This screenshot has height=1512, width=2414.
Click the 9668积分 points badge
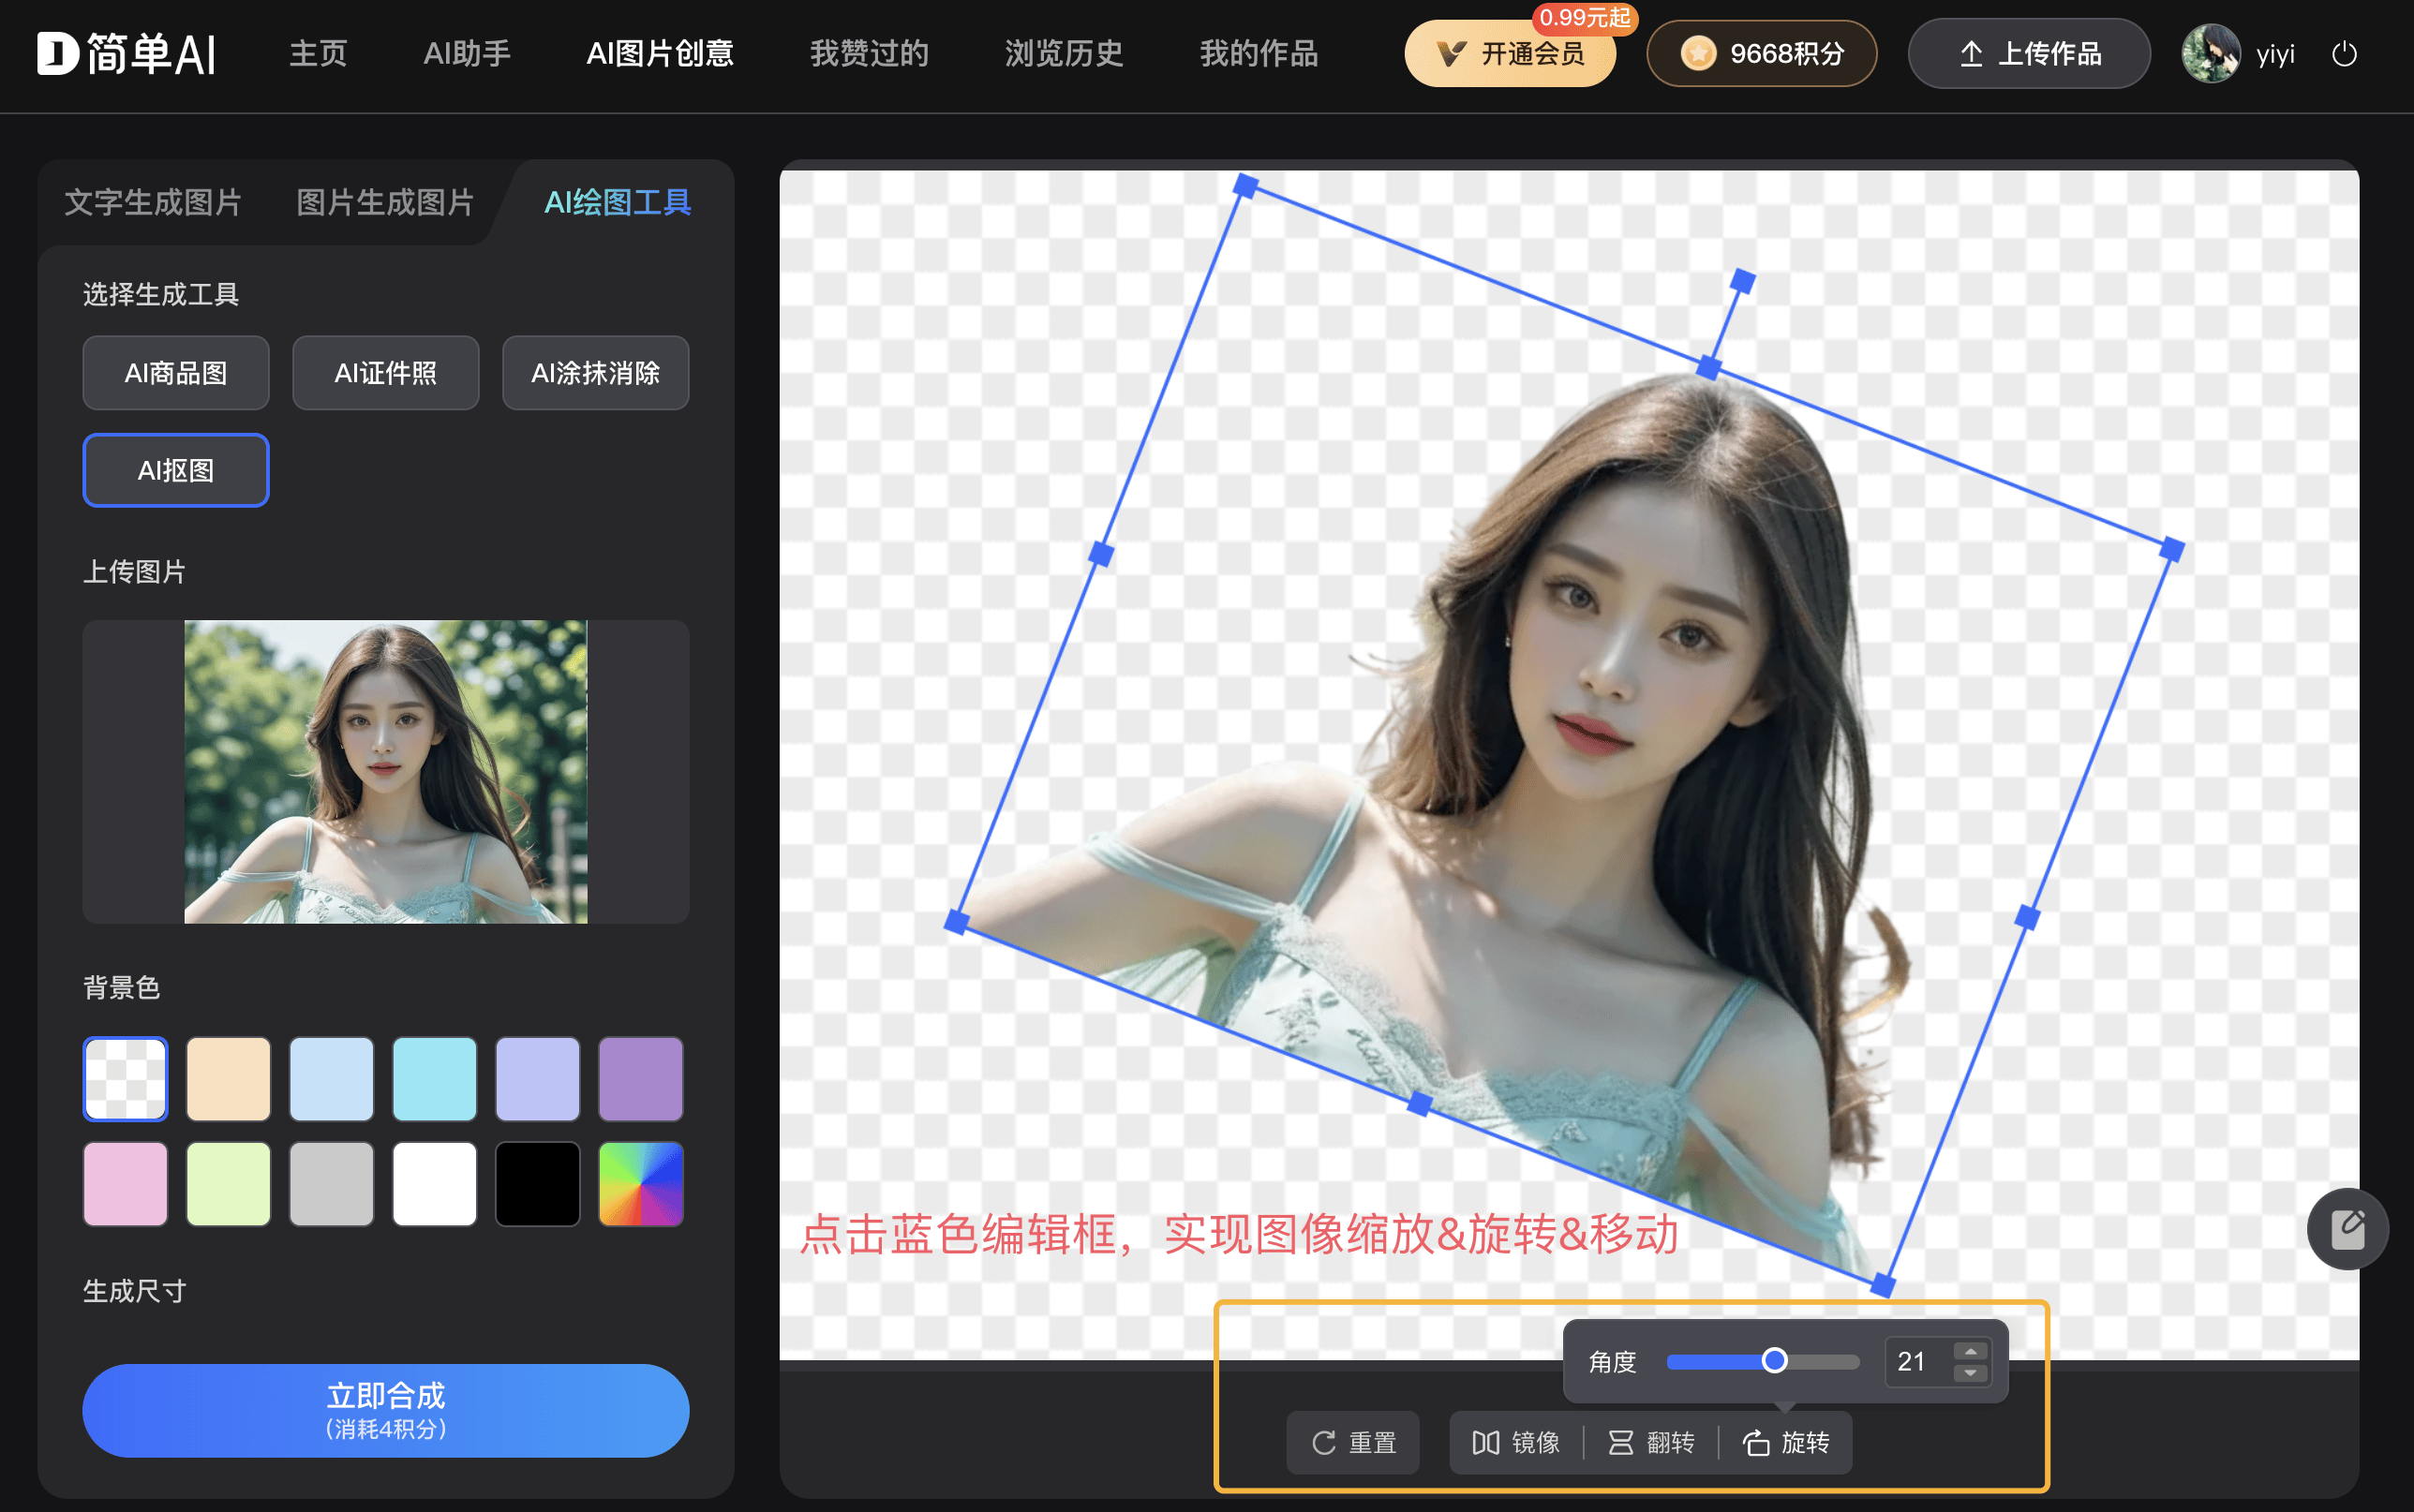[1761, 54]
